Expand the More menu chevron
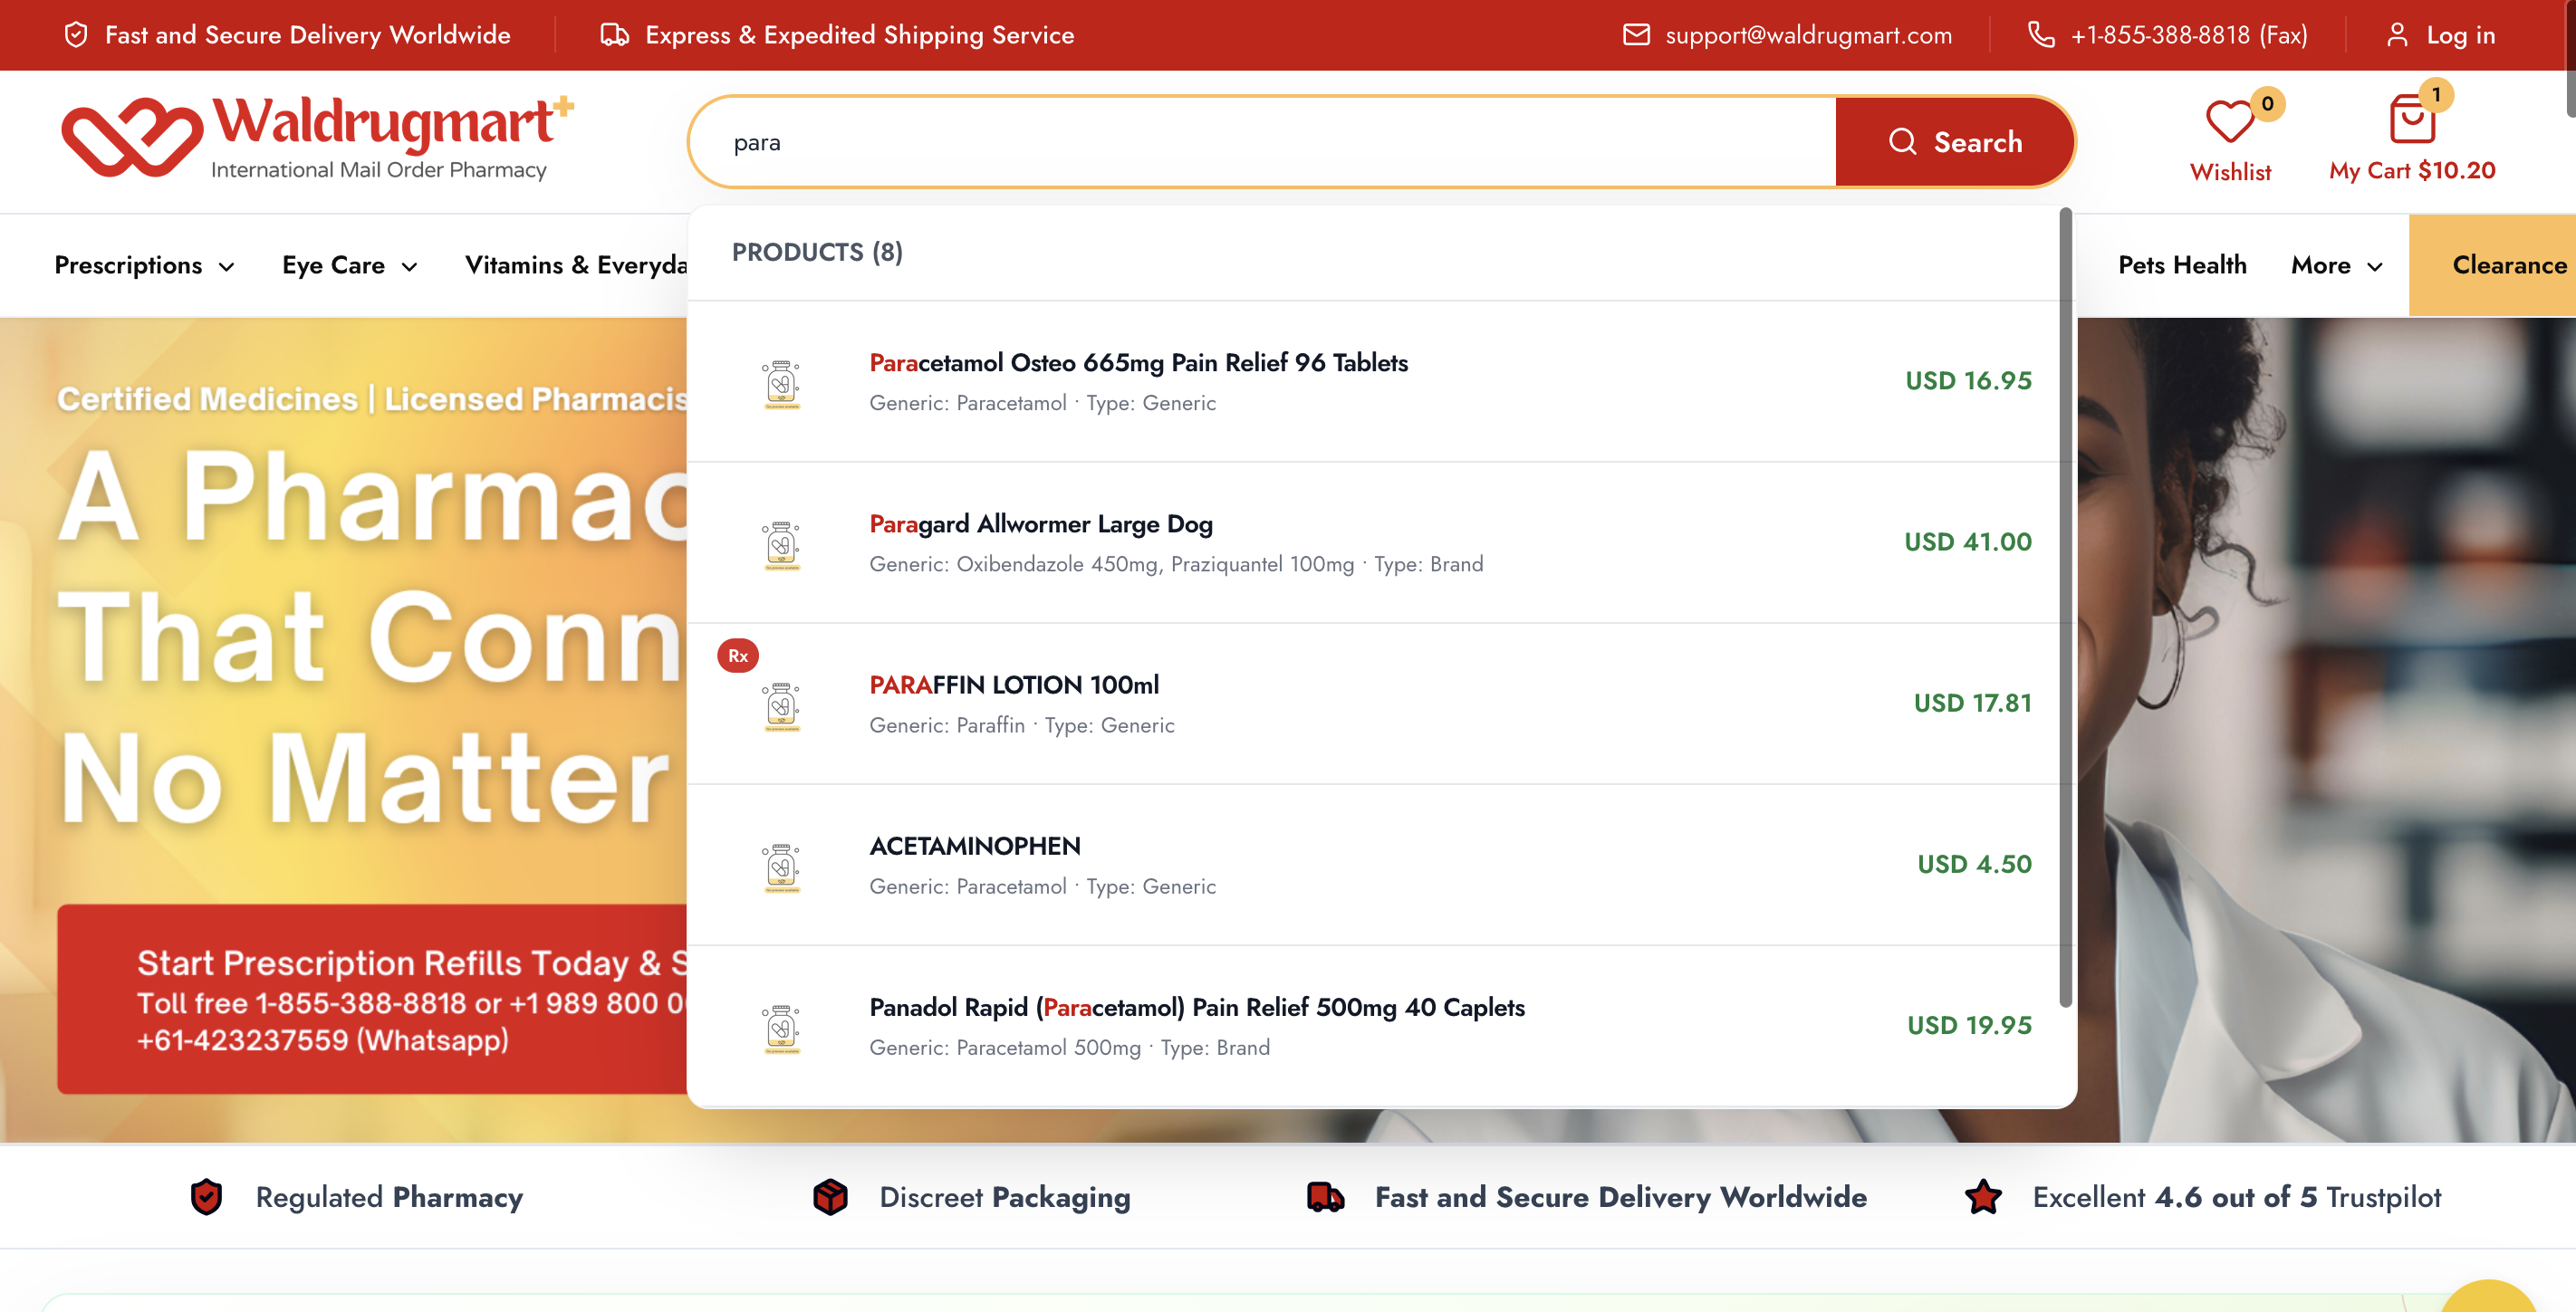 (2375, 267)
